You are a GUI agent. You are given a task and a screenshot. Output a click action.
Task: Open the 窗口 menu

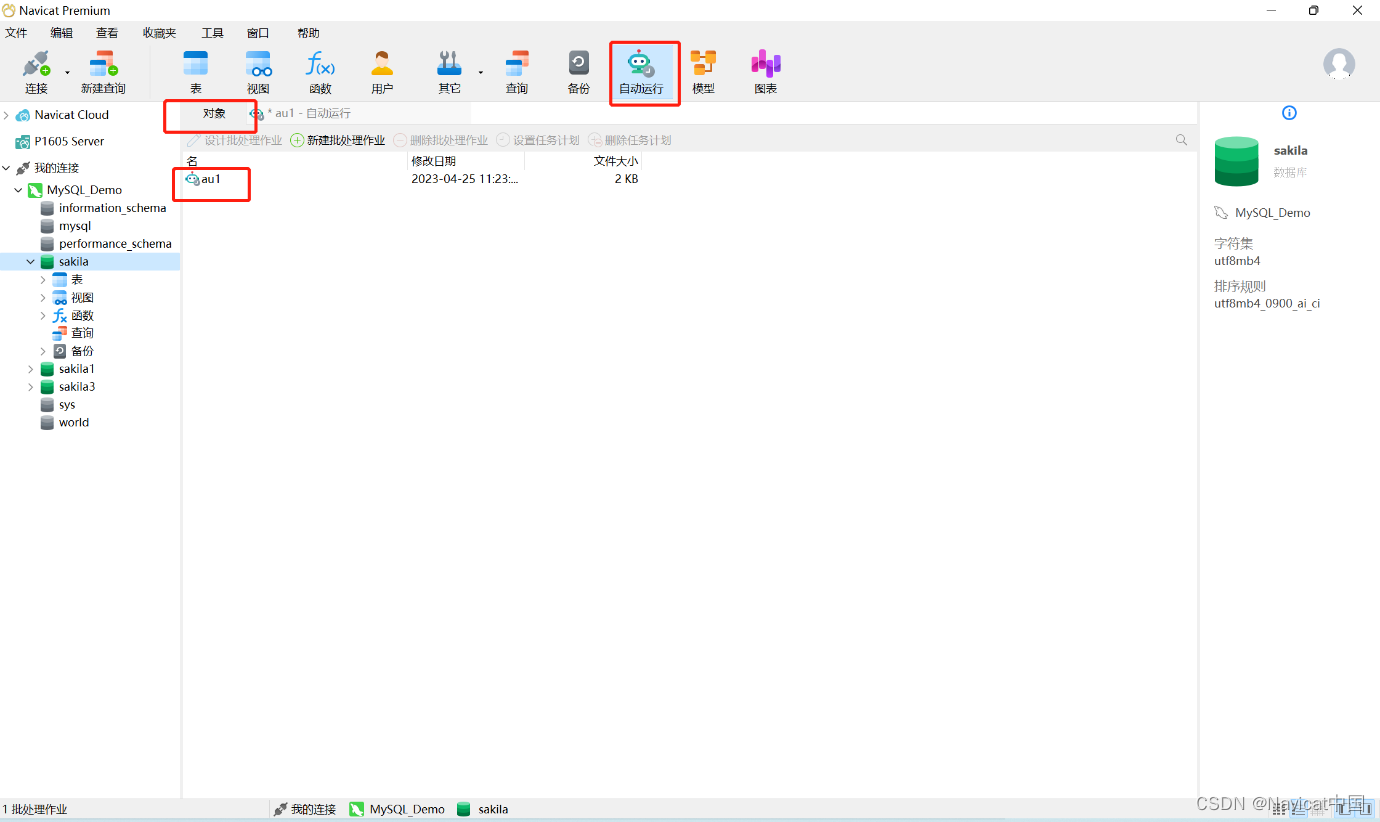coord(258,33)
